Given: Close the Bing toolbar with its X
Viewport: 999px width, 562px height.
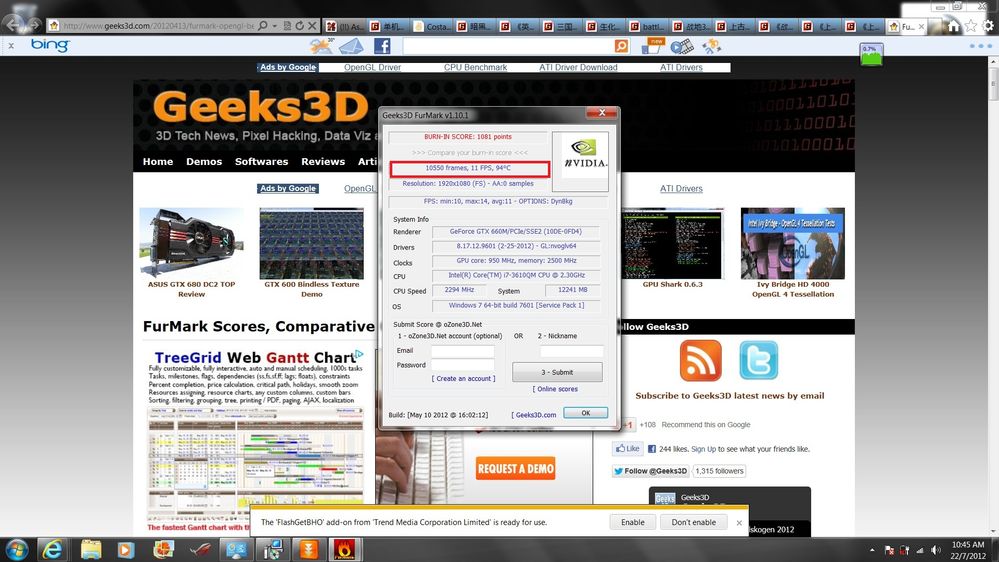Looking at the screenshot, I should pyautogui.click(x=11, y=46).
